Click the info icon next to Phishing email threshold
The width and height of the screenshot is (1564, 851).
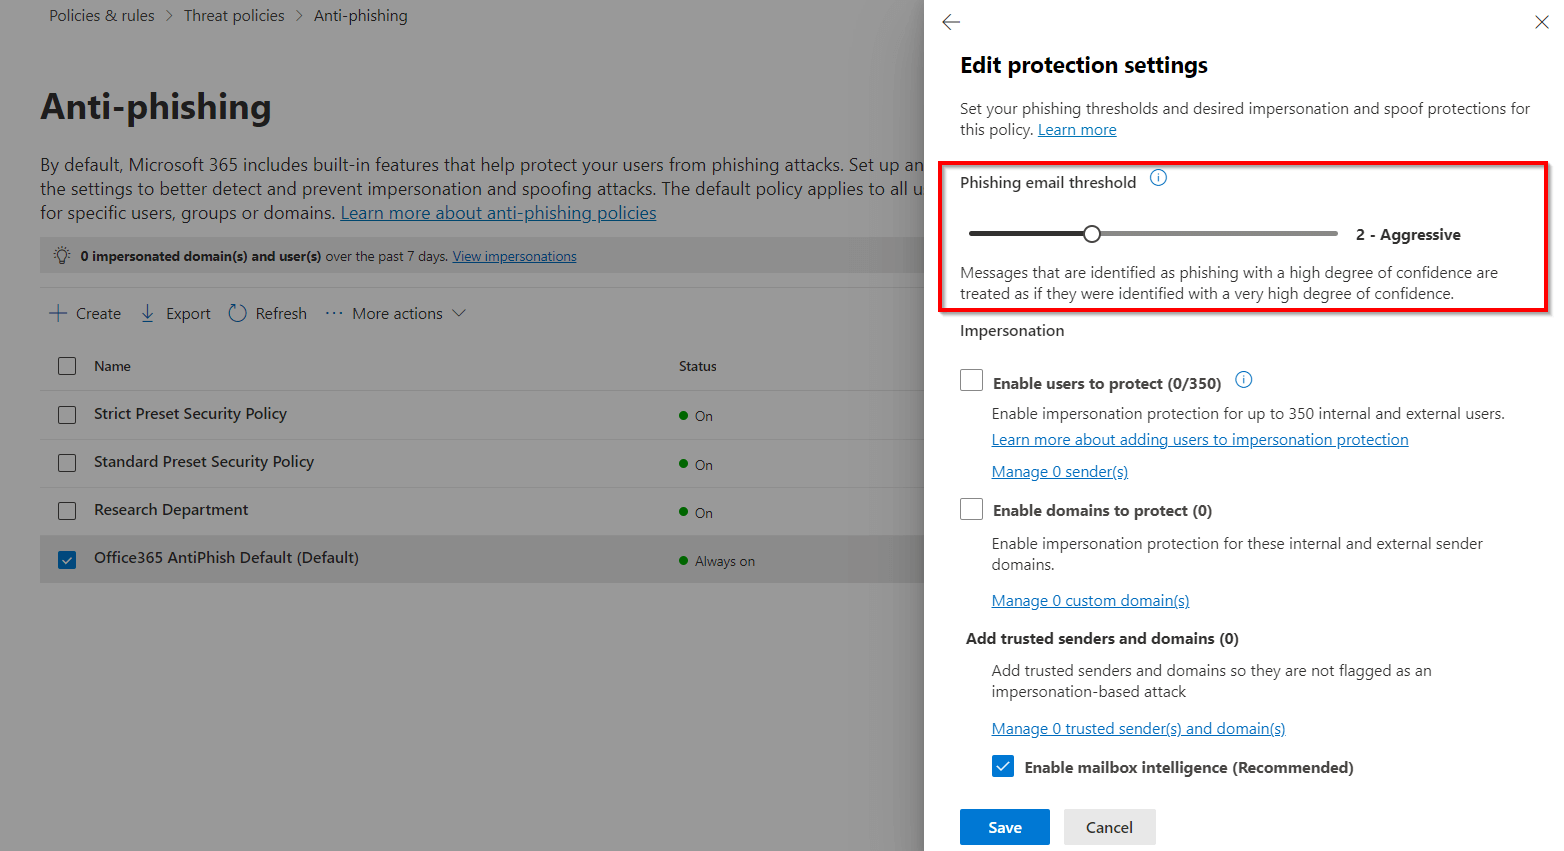point(1158,177)
